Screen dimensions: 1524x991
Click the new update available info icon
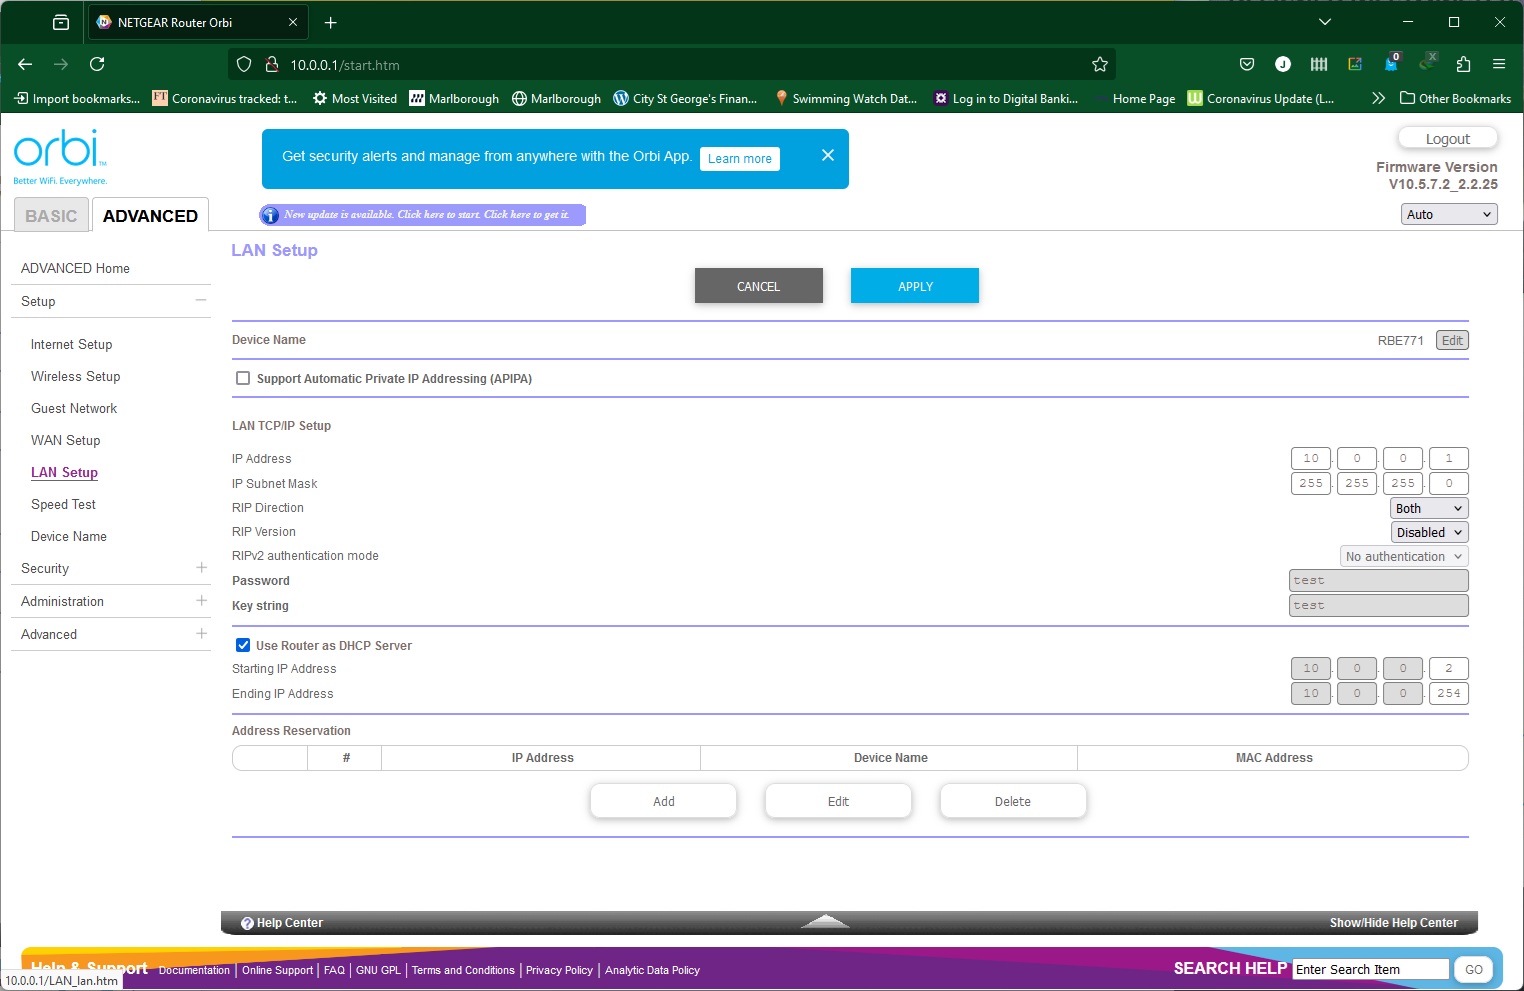(270, 215)
